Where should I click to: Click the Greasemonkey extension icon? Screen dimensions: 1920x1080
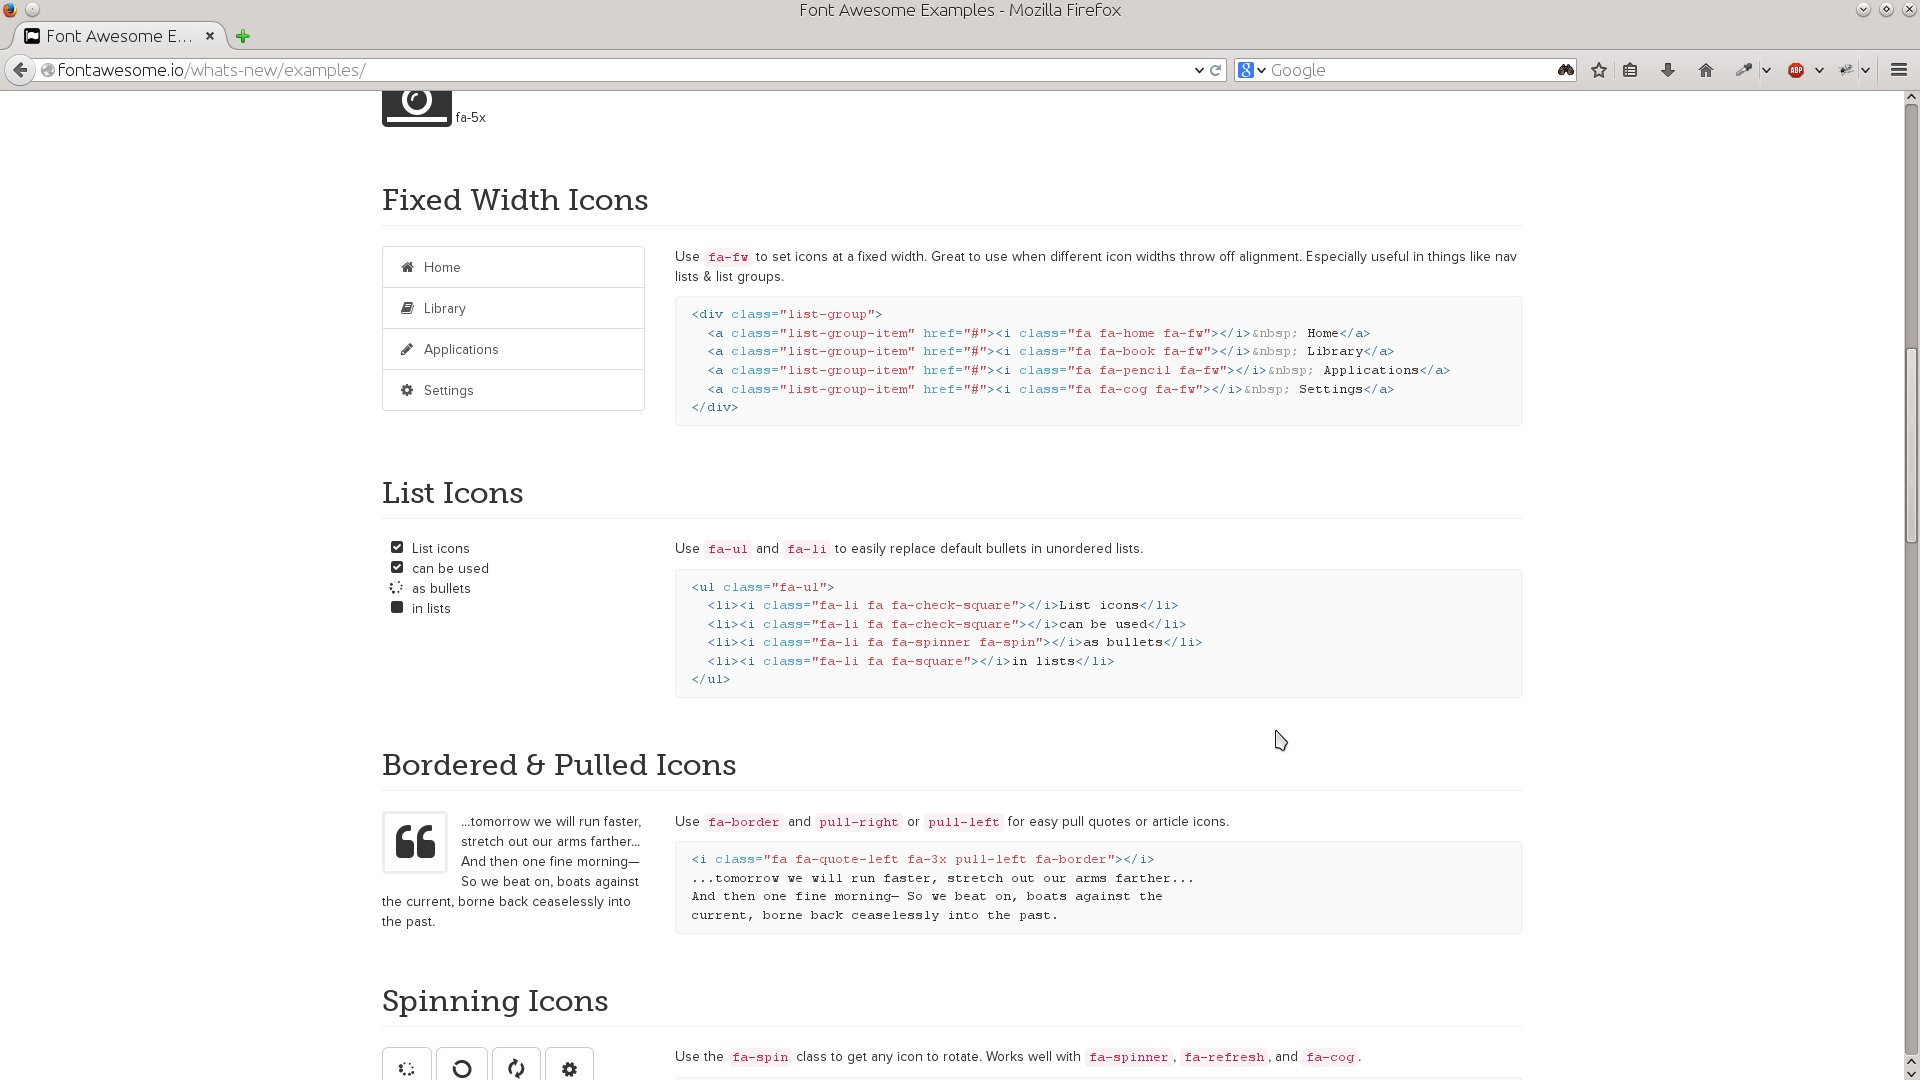(x=1846, y=70)
